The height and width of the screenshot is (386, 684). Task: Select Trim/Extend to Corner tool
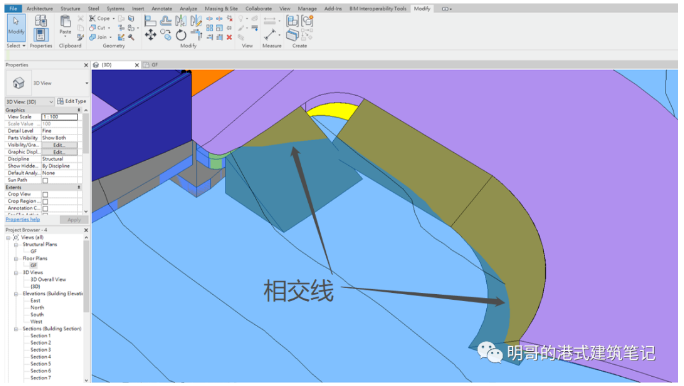pos(196,35)
